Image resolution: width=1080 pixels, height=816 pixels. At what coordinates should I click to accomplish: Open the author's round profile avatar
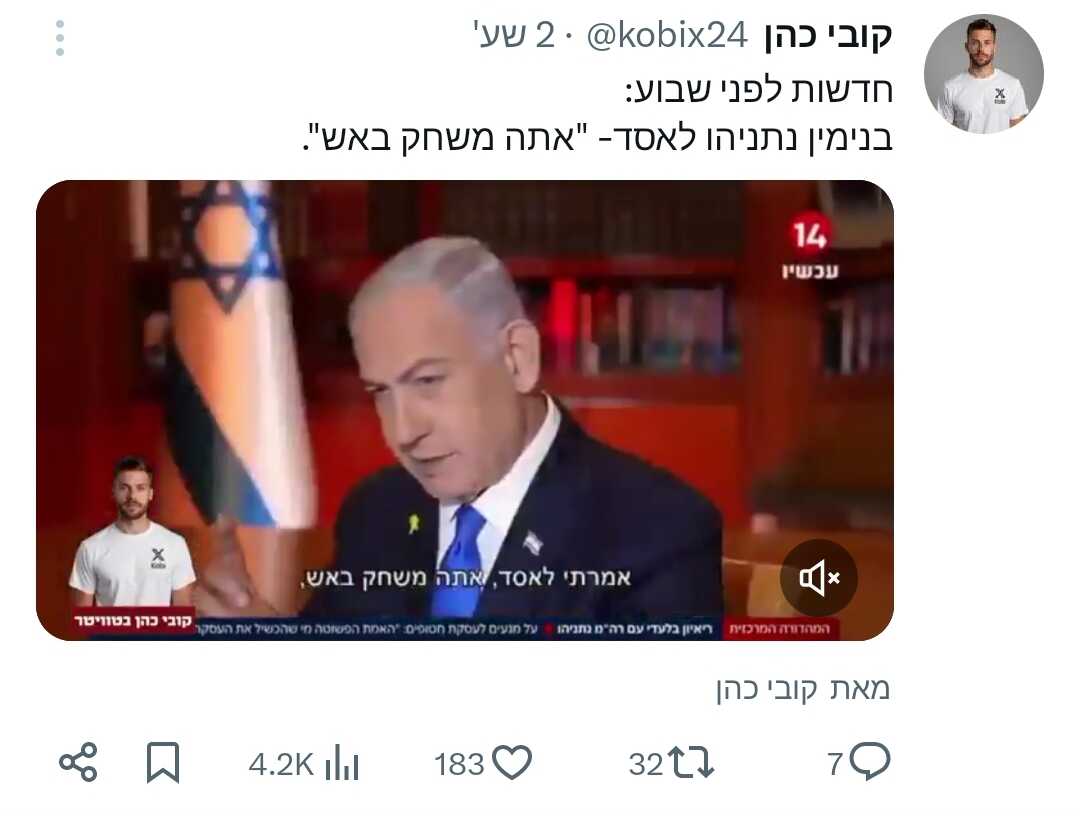984,74
